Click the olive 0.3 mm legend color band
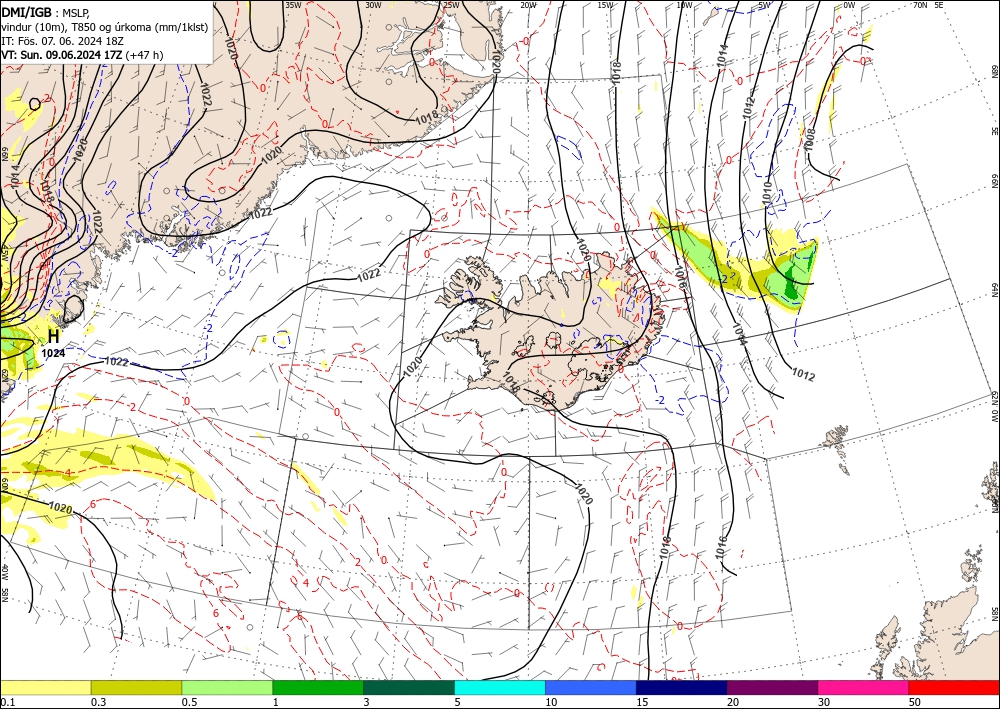The height and width of the screenshot is (709, 1000). 136,687
